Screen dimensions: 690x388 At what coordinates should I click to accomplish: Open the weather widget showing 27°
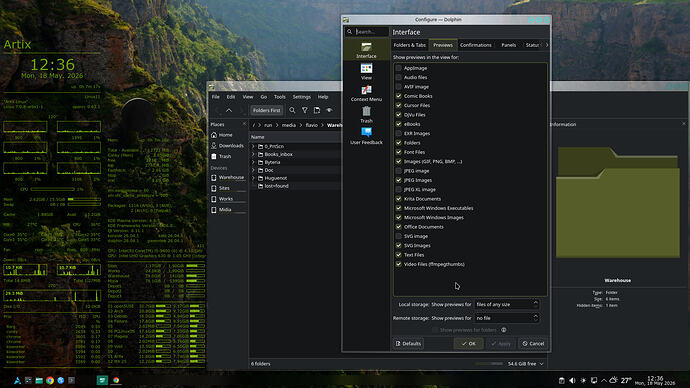coord(620,381)
